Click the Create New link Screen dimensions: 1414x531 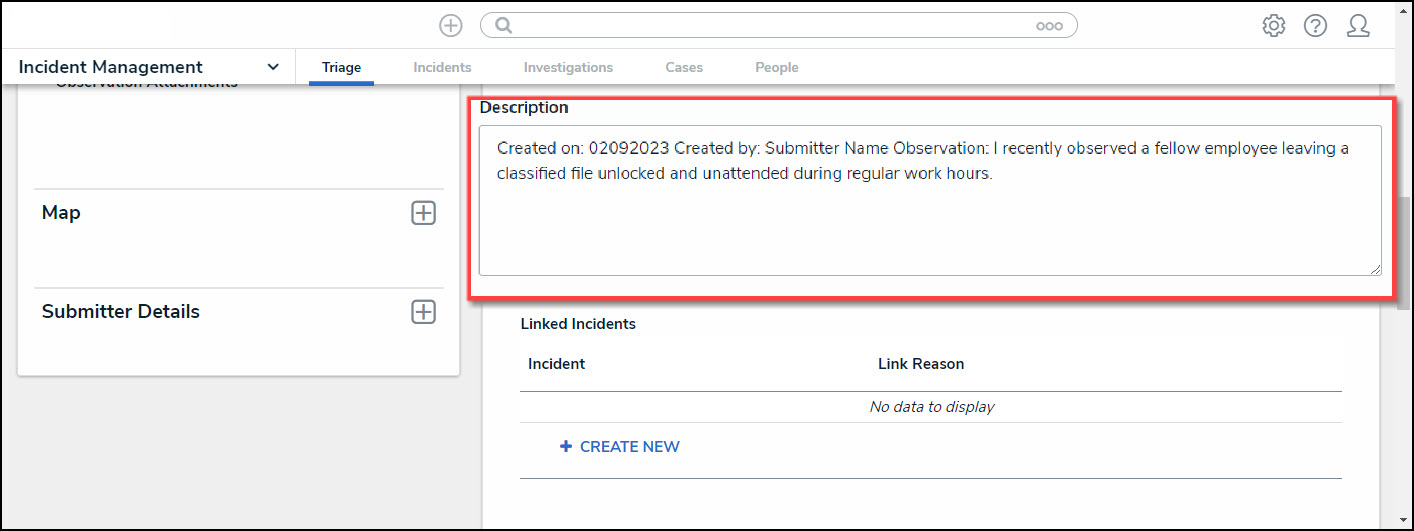point(620,447)
